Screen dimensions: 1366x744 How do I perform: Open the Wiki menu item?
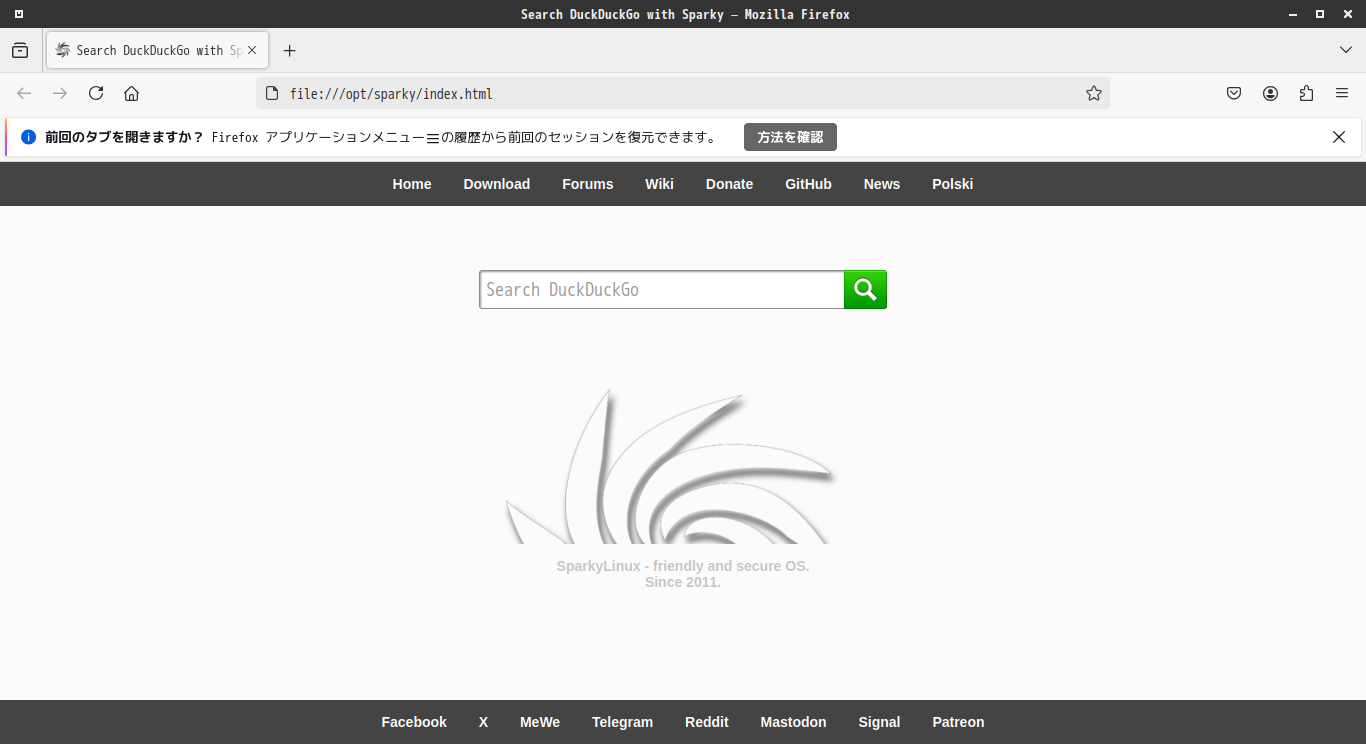pos(659,184)
